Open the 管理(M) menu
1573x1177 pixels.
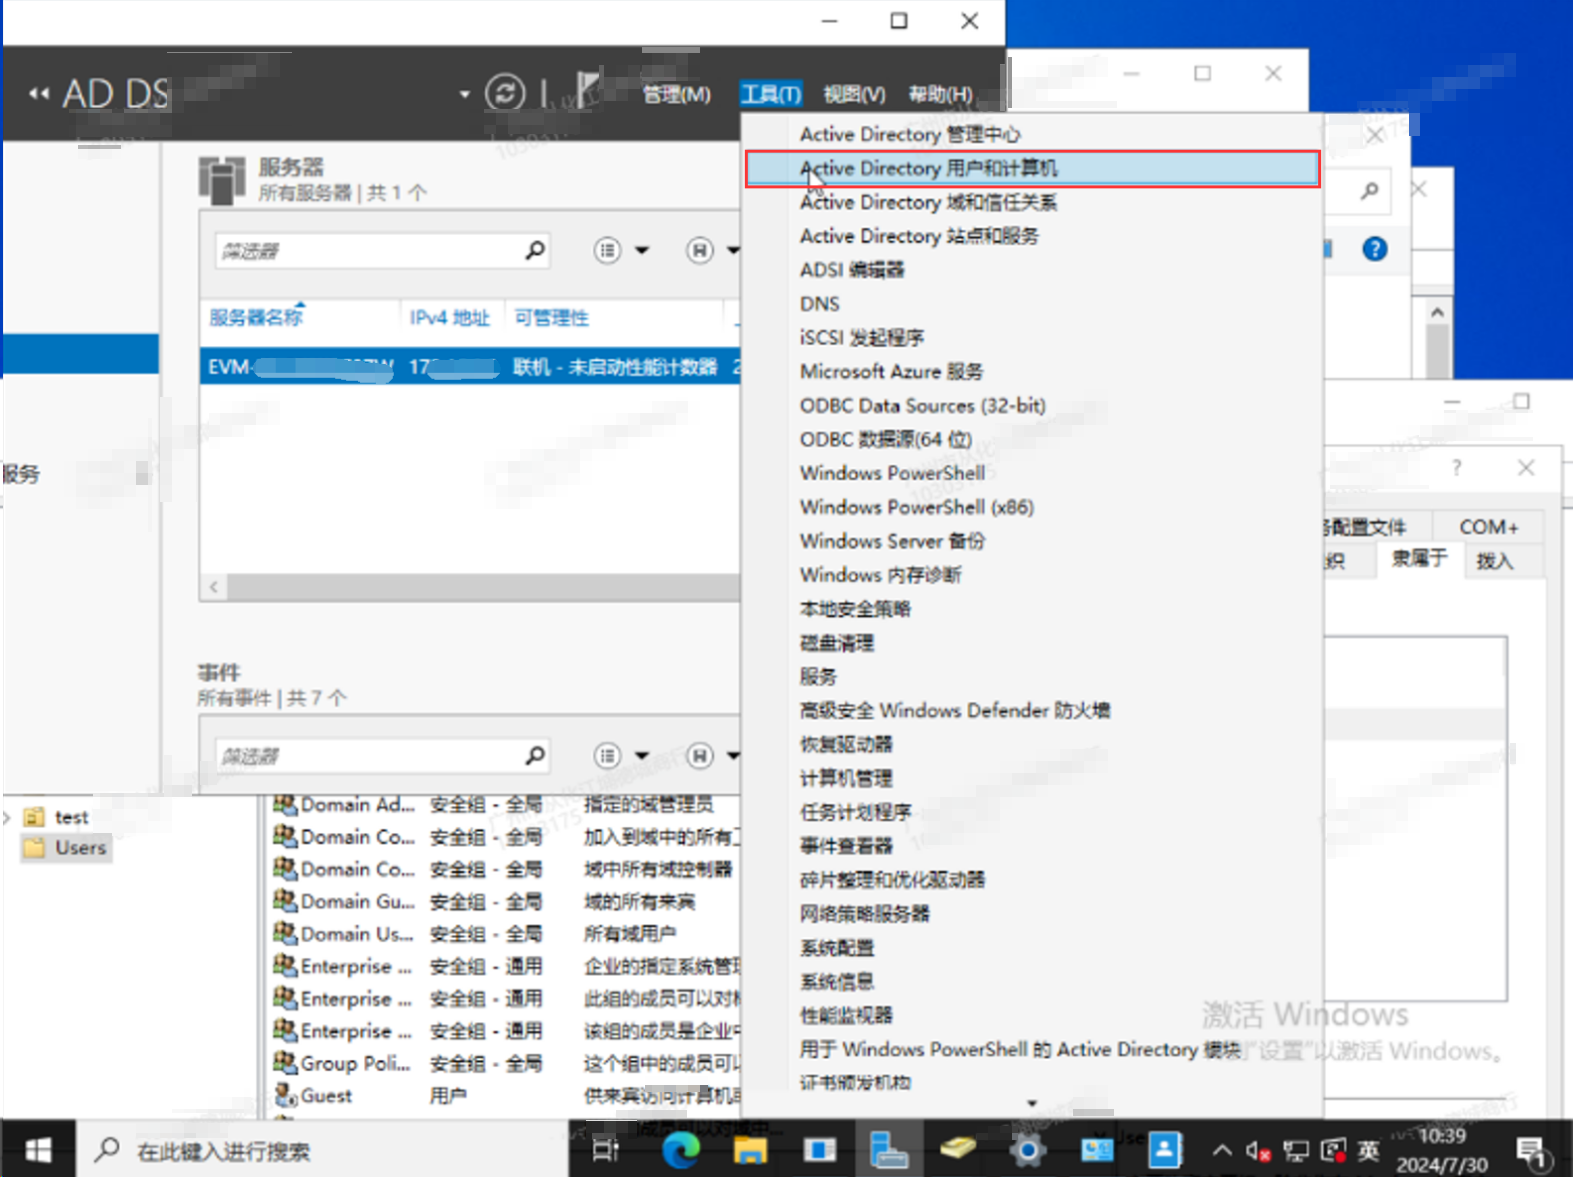tap(676, 94)
